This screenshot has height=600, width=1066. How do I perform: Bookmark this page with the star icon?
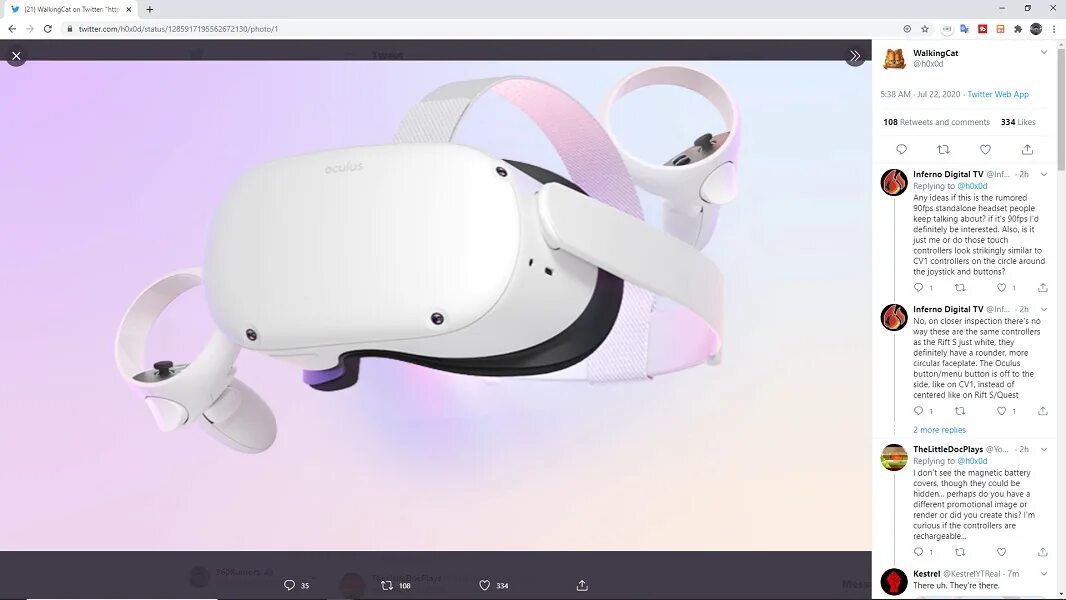pos(925,29)
